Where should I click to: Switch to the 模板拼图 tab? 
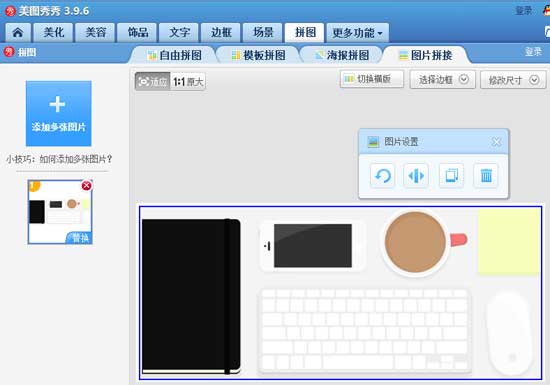(258, 55)
